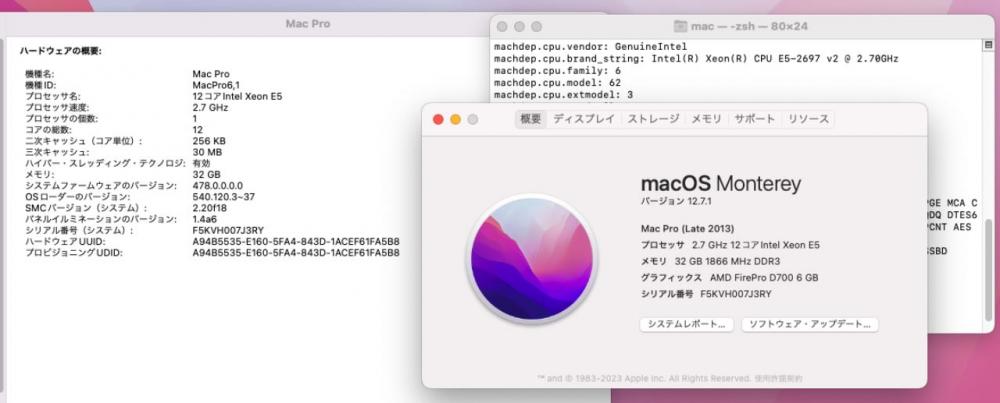The image size is (1000, 403).
Task: Switch to the 概要 tab
Action: click(531, 119)
